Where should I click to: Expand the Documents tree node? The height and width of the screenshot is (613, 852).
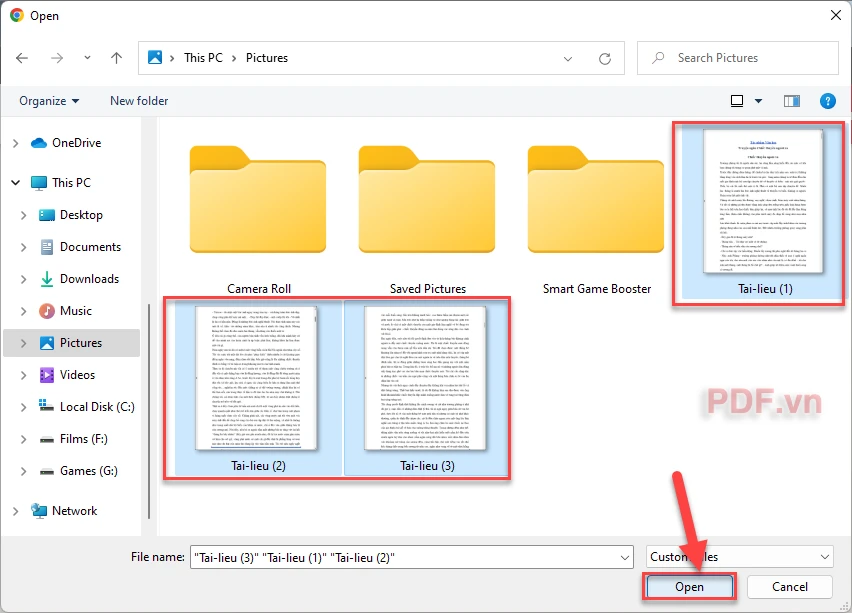point(23,247)
